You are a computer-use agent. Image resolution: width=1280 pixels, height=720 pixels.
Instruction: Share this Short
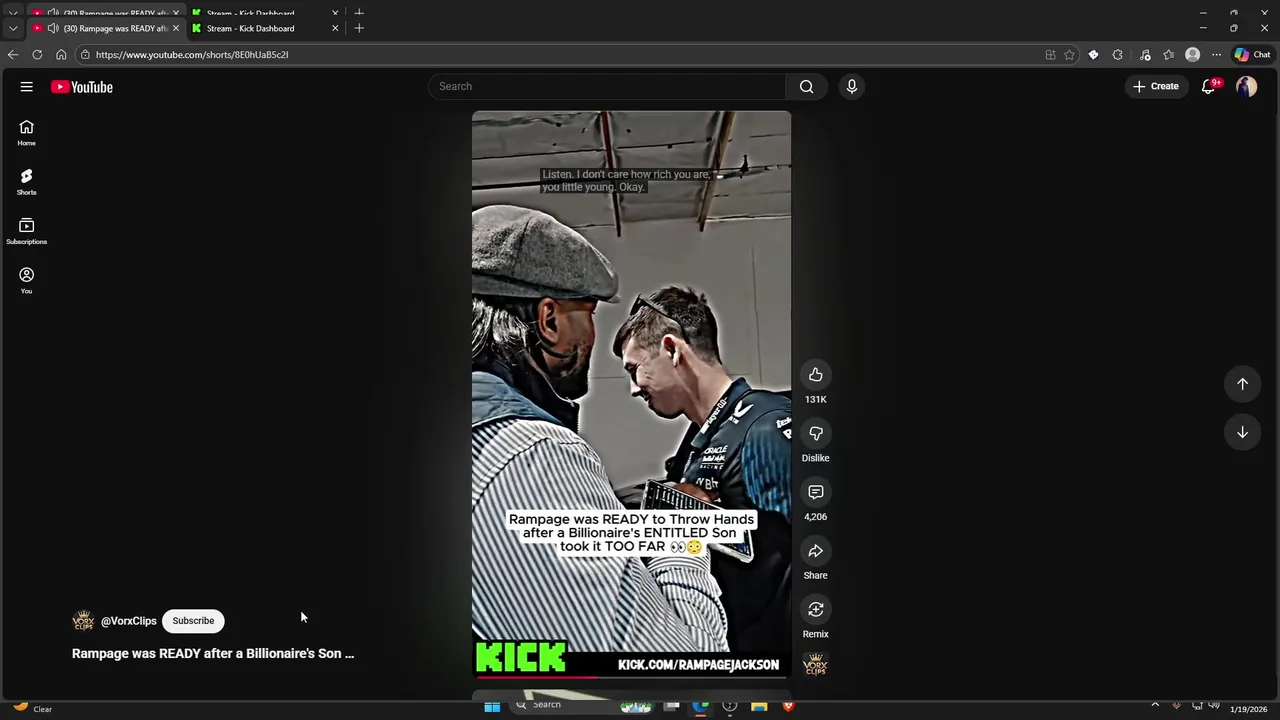[816, 551]
